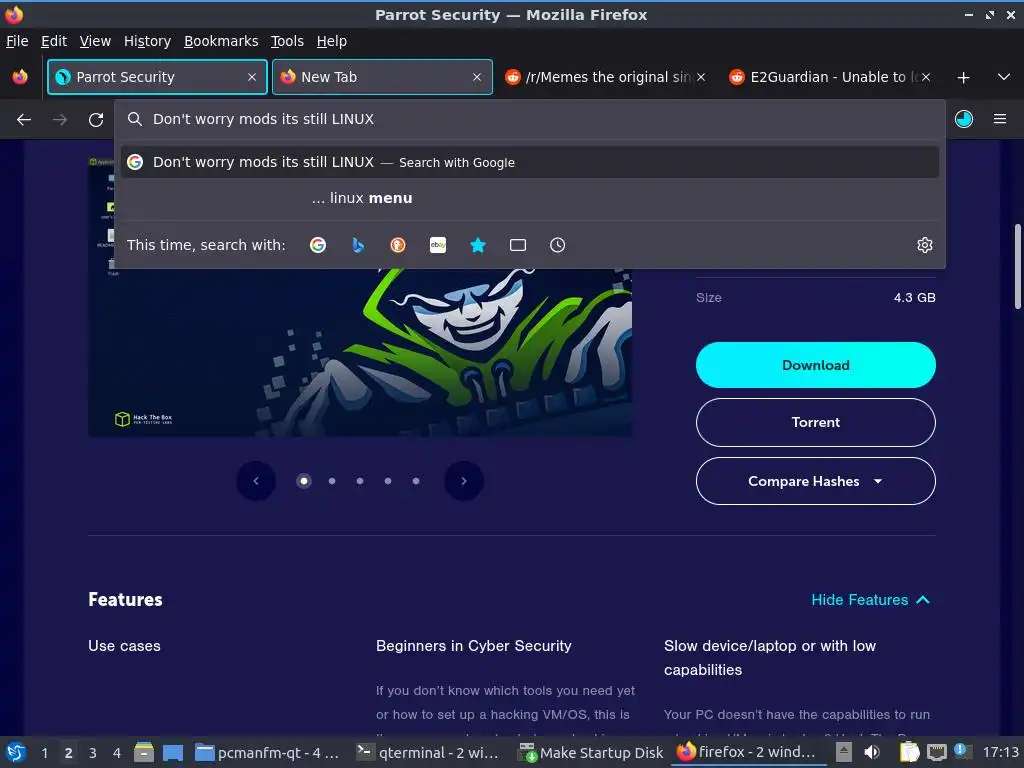
Task: Click the circular extension icon in the toolbar
Action: click(x=963, y=119)
